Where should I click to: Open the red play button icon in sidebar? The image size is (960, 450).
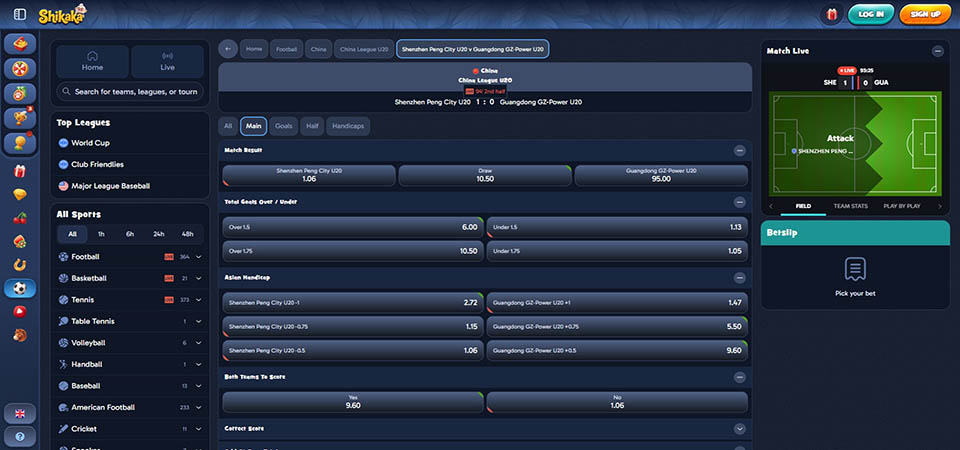point(20,312)
